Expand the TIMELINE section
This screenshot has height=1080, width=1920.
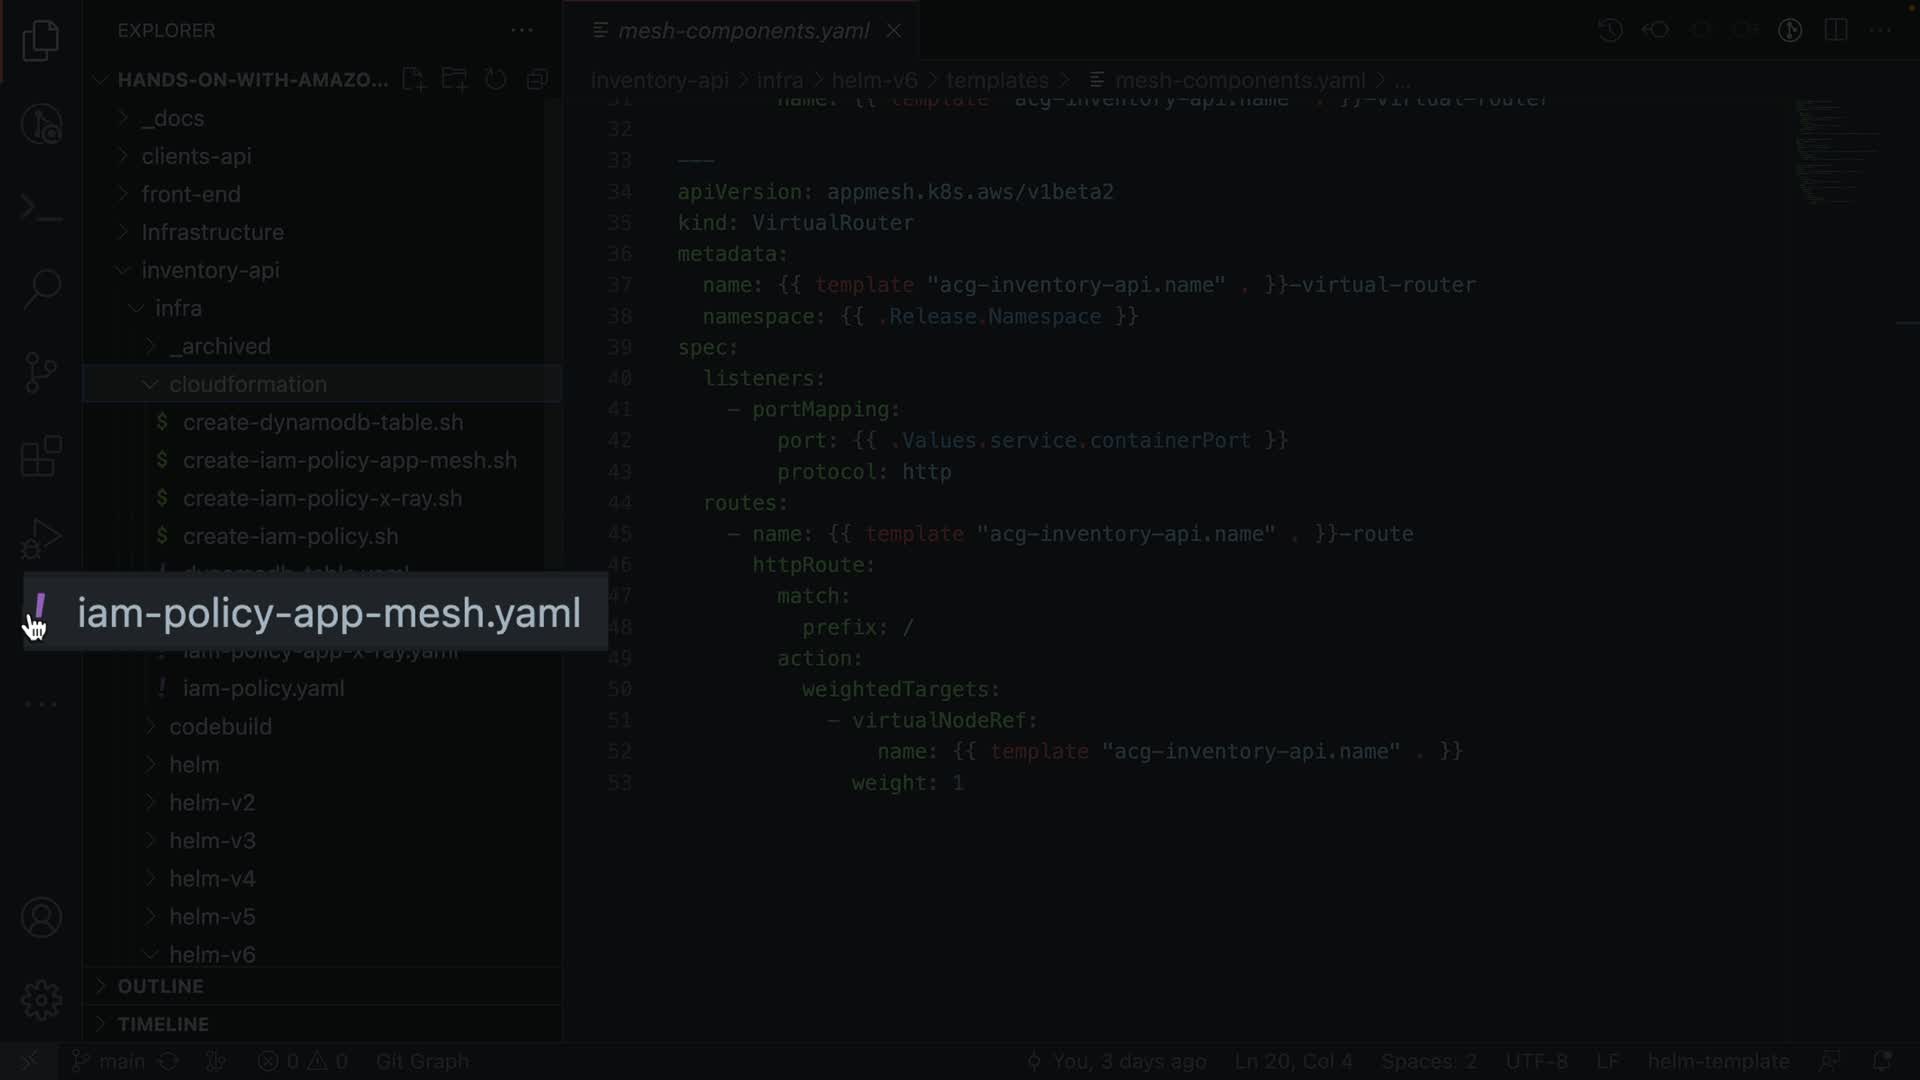click(163, 1024)
